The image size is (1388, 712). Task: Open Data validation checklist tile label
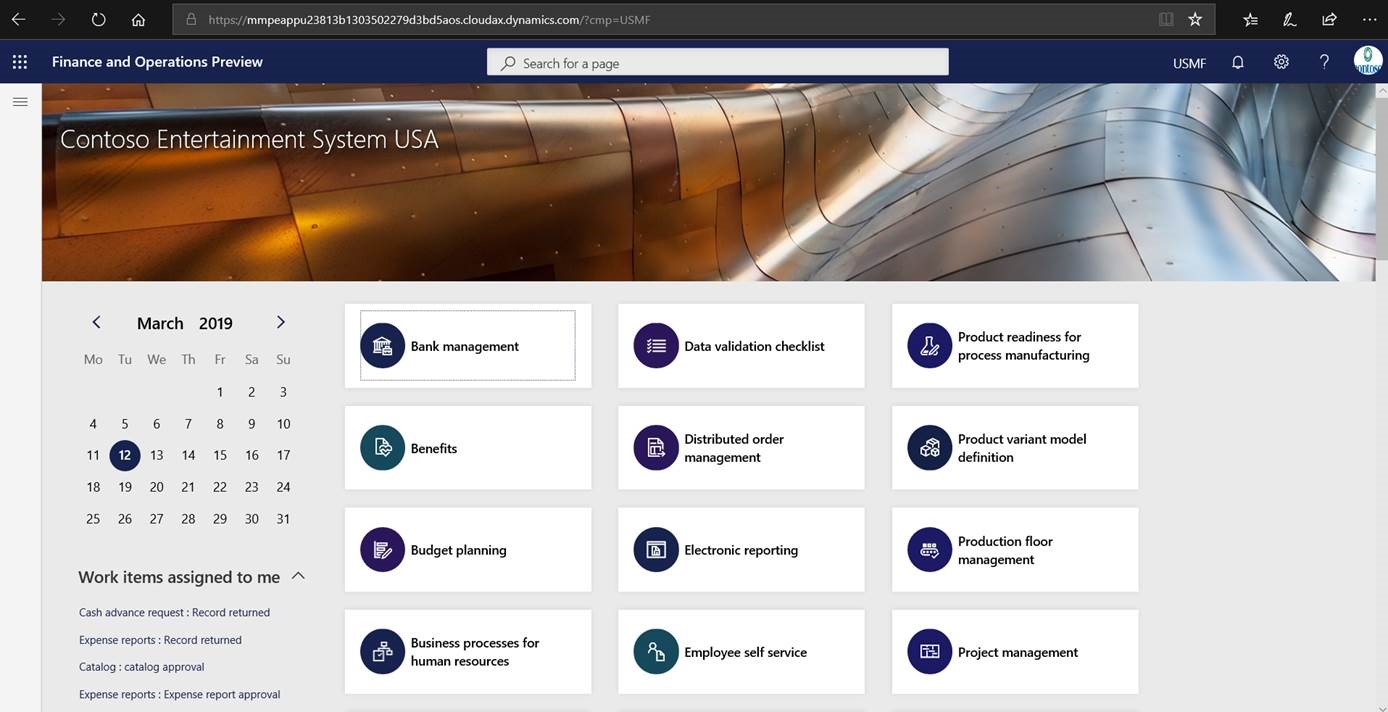tap(754, 346)
